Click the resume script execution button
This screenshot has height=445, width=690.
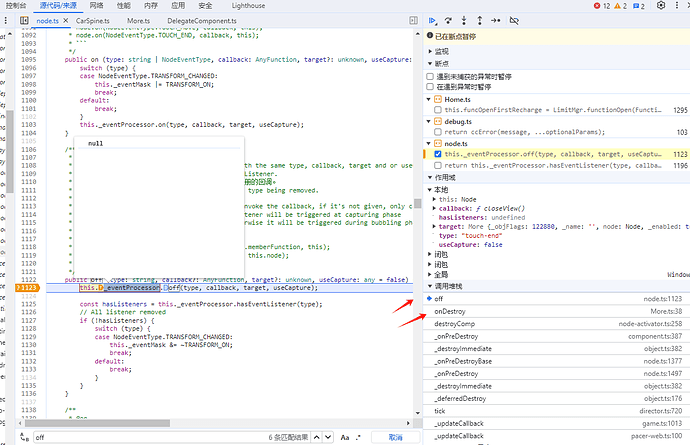[432, 20]
